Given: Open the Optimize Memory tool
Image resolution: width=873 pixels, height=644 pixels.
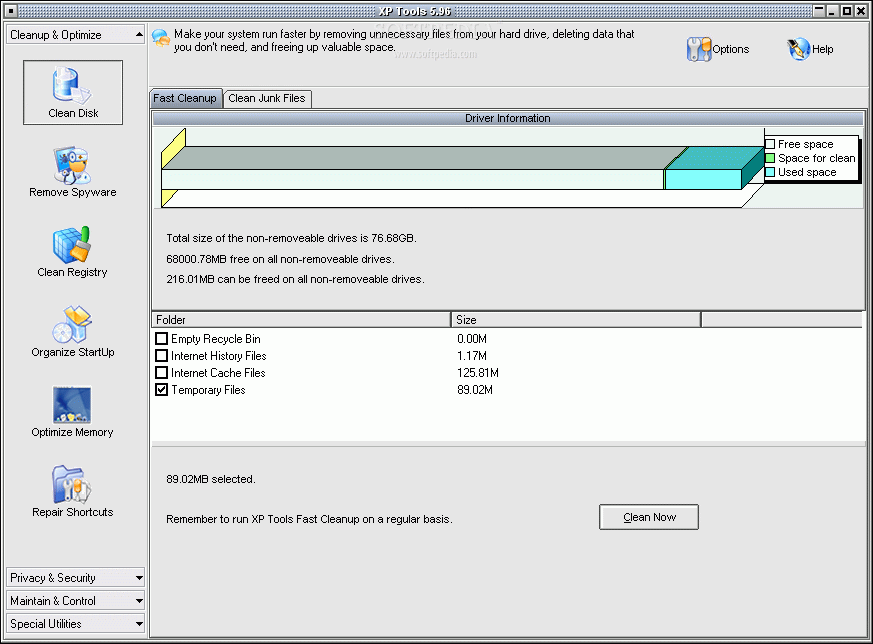Looking at the screenshot, I should [72, 412].
